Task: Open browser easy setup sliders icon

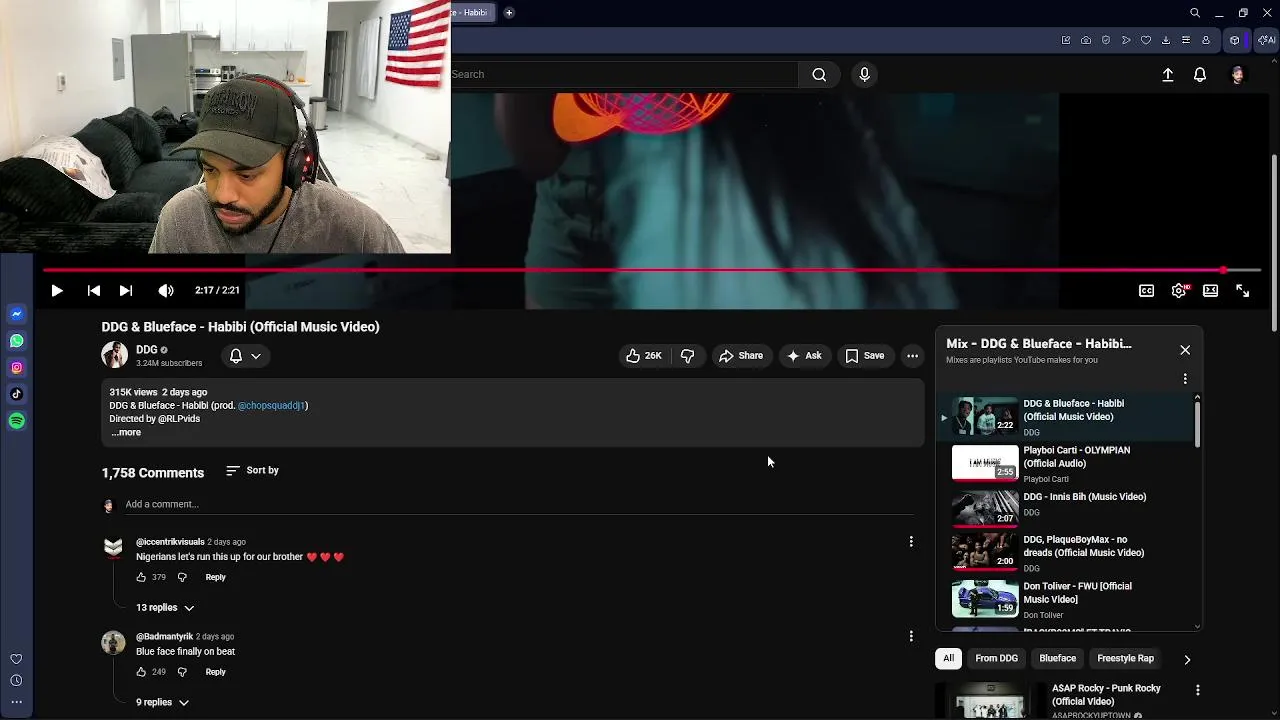Action: pyautogui.click(x=1186, y=40)
